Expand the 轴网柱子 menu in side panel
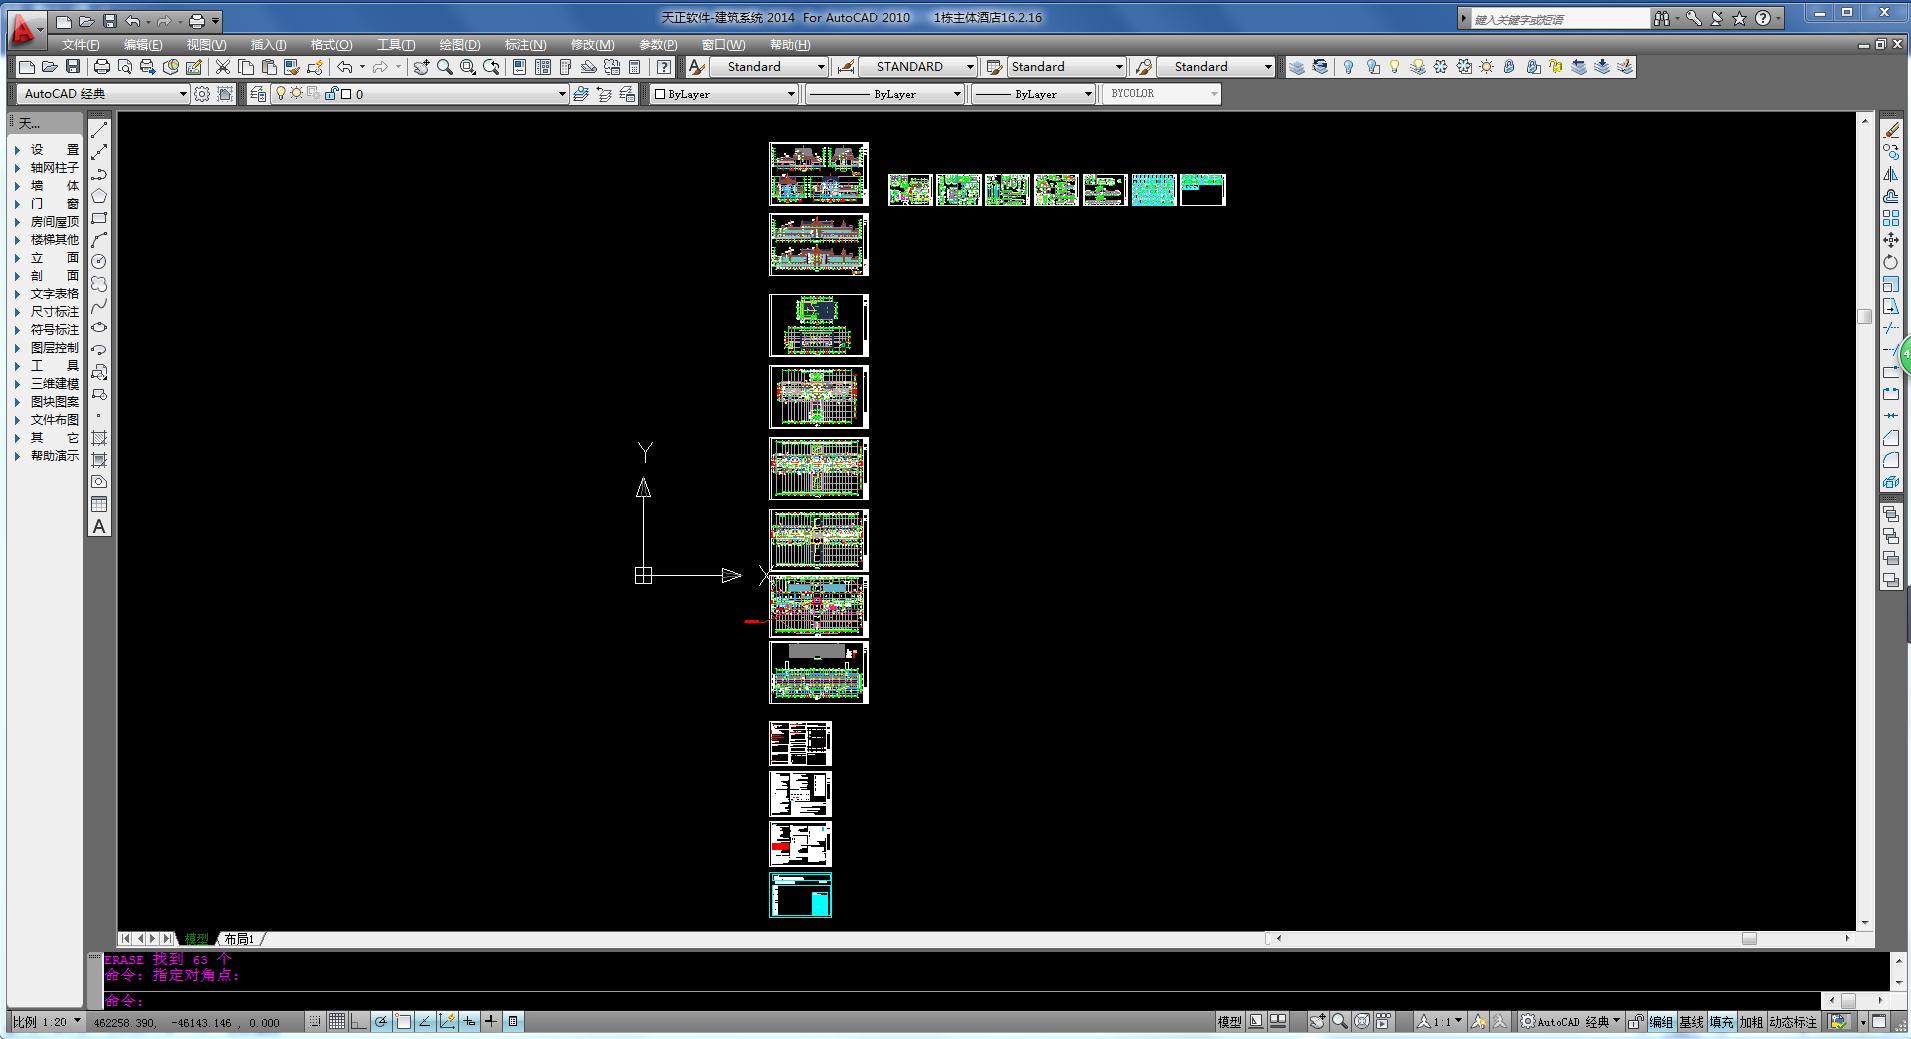1911x1039 pixels. point(54,168)
